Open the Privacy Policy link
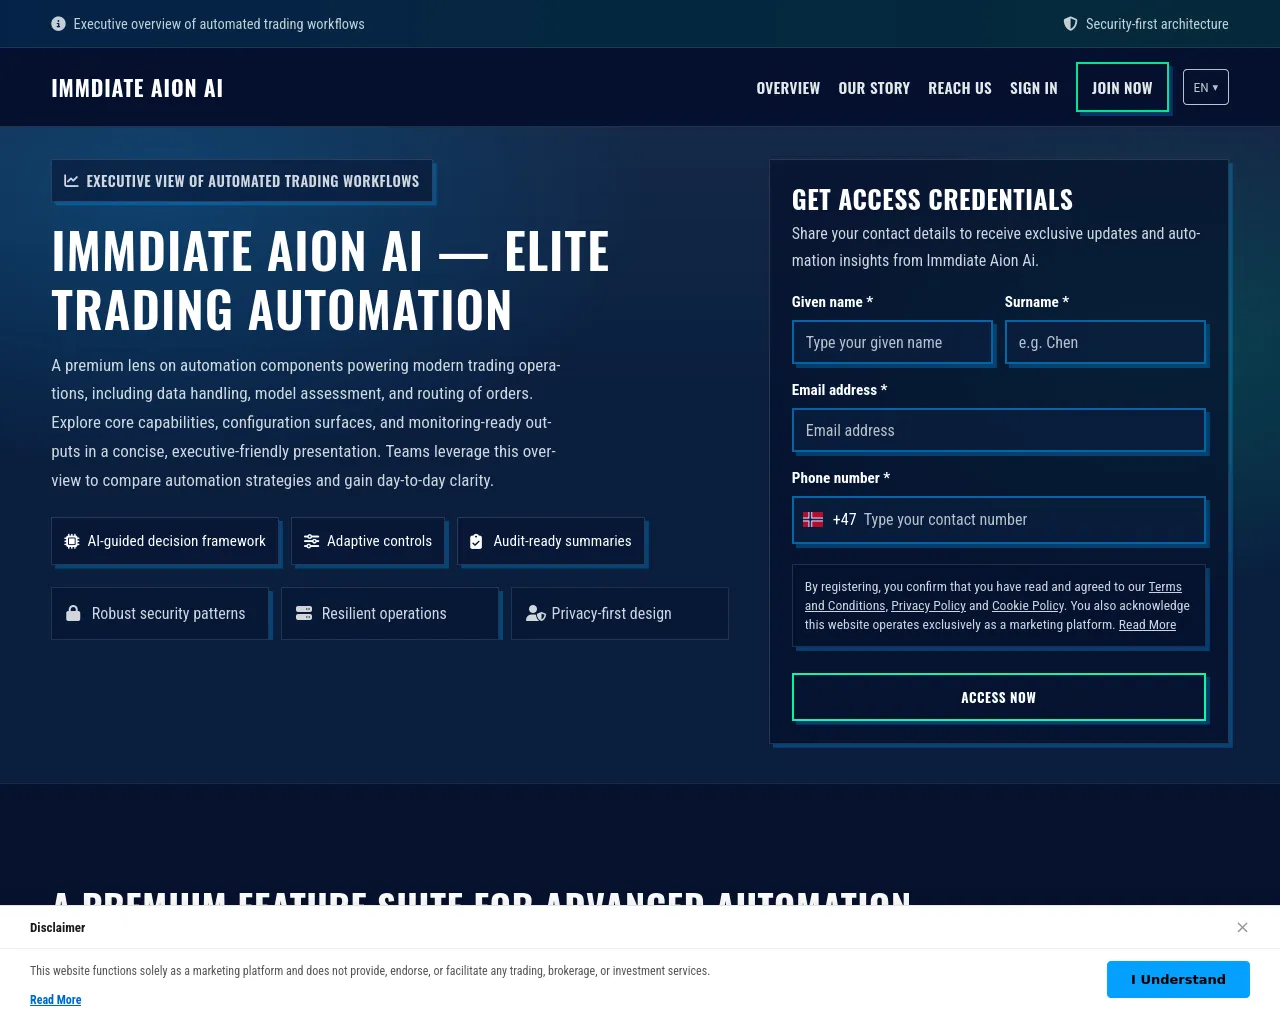Screen dimensions: 1280x1024 [x=928, y=606]
